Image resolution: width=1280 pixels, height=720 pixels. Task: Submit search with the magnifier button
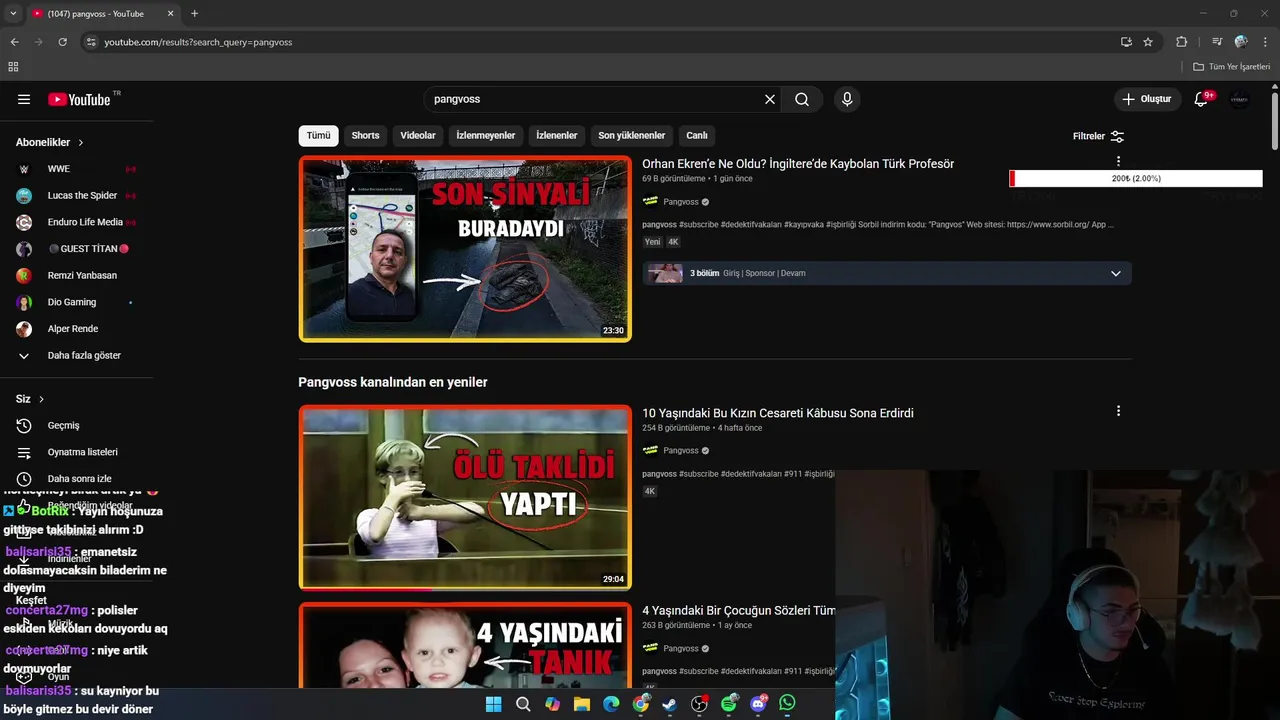(802, 99)
